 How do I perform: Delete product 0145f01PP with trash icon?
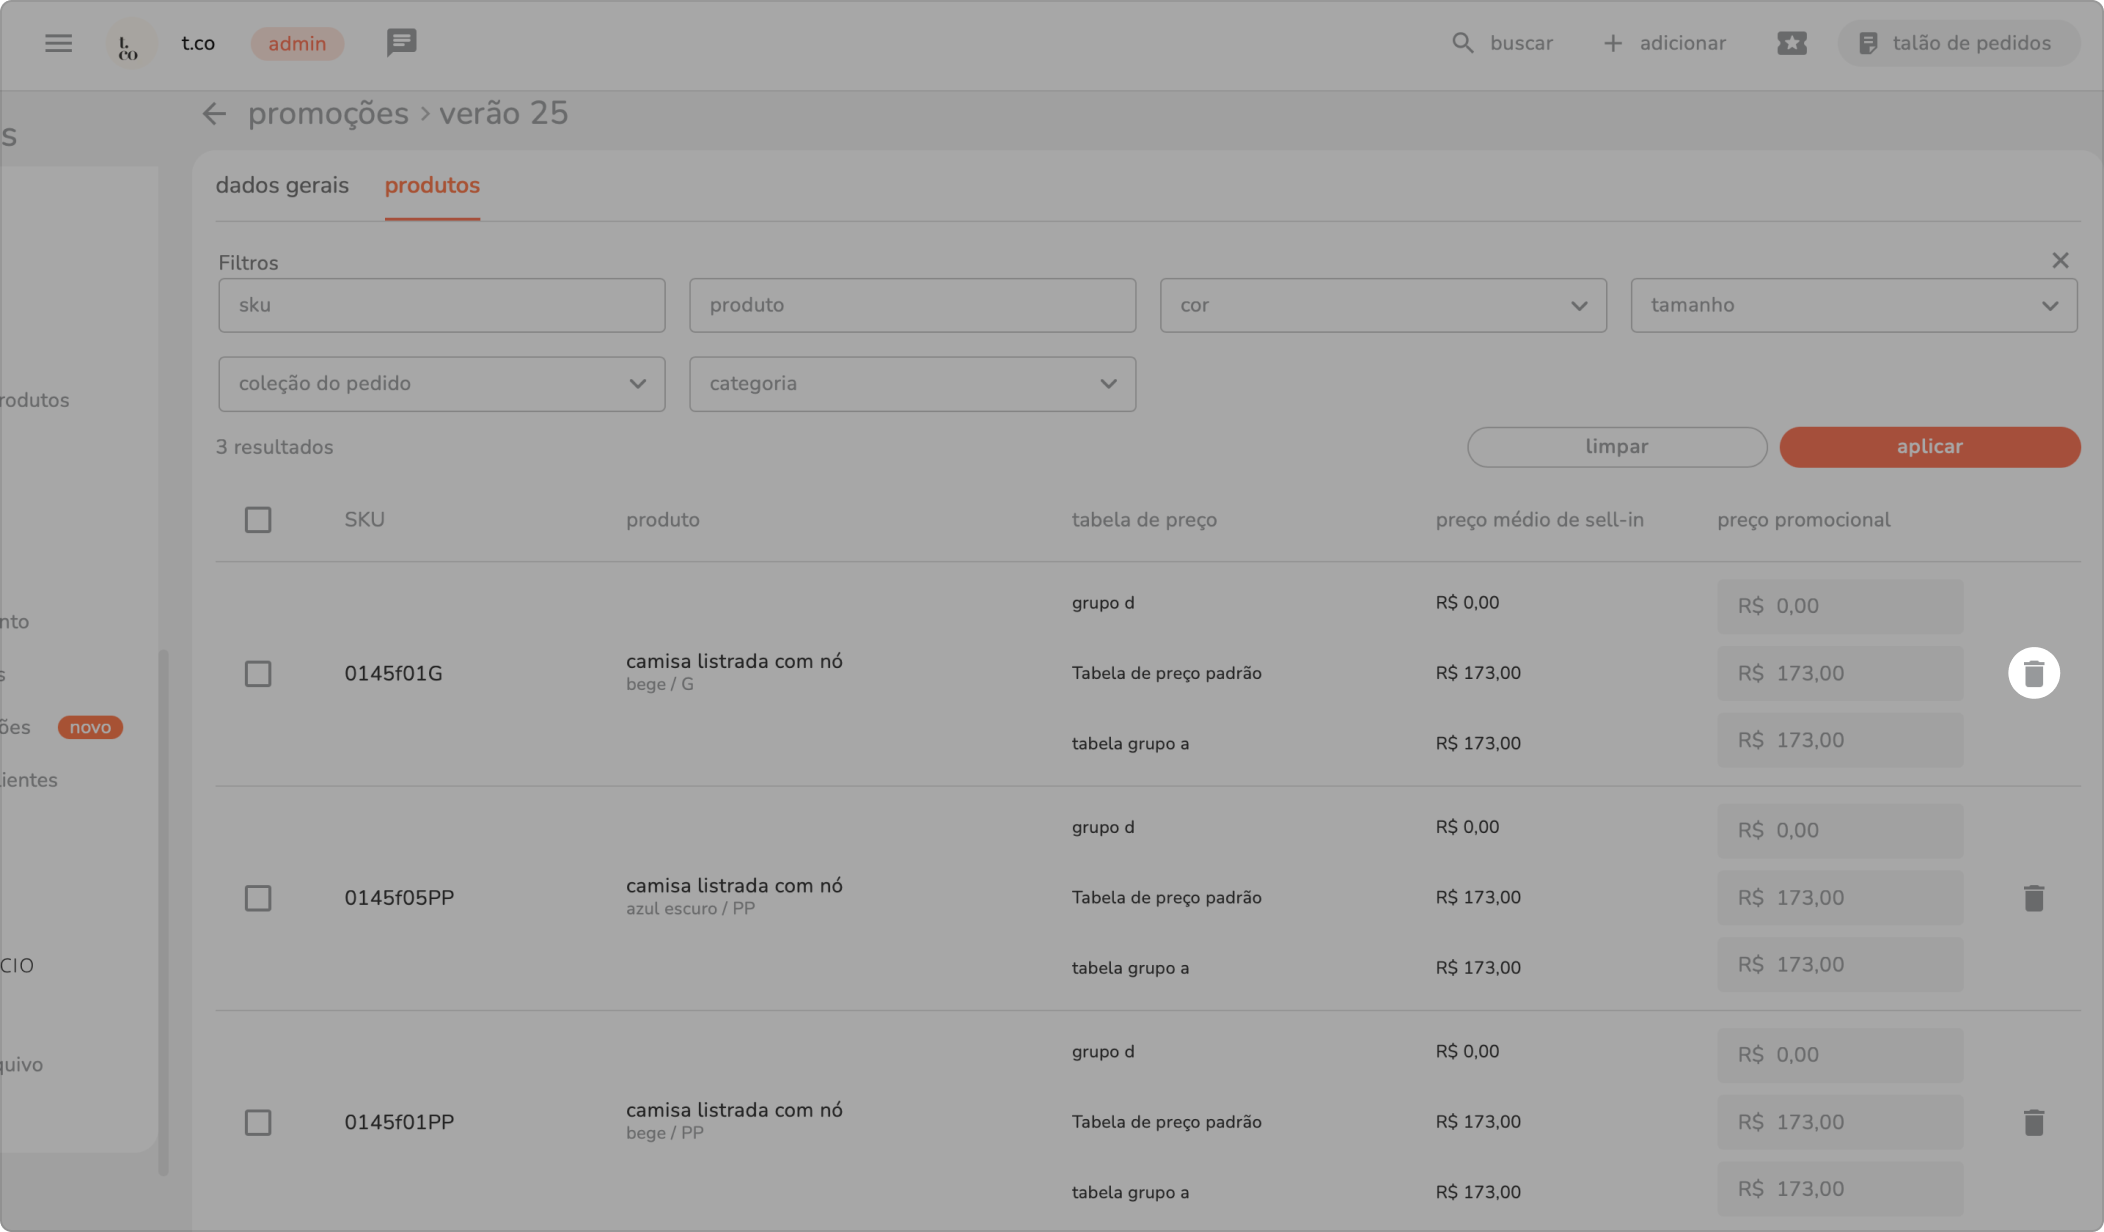click(x=2033, y=1122)
